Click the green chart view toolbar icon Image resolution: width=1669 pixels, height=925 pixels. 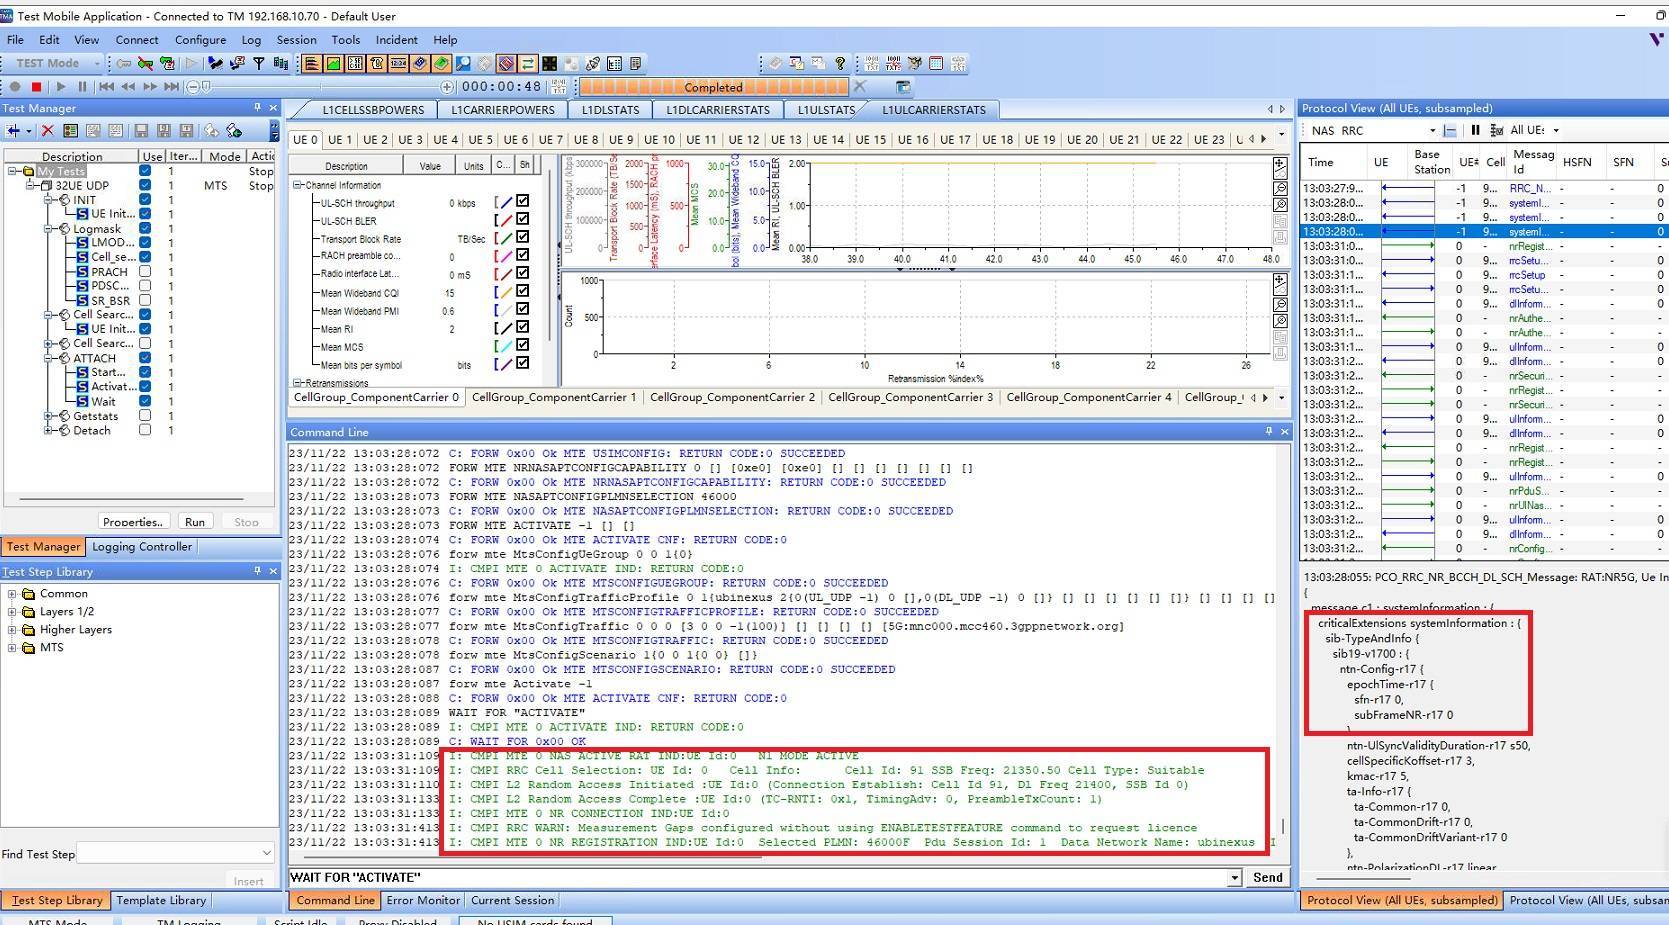(x=333, y=63)
